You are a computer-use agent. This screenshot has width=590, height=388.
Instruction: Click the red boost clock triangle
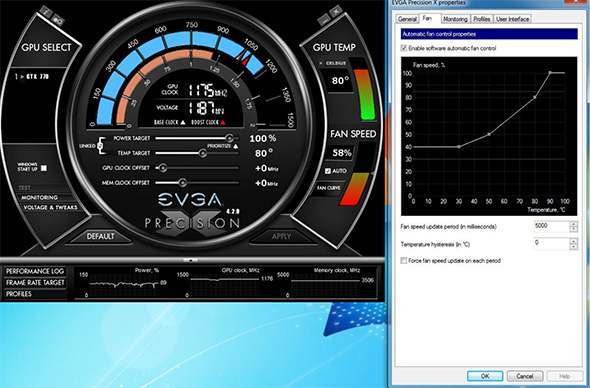tap(223, 122)
